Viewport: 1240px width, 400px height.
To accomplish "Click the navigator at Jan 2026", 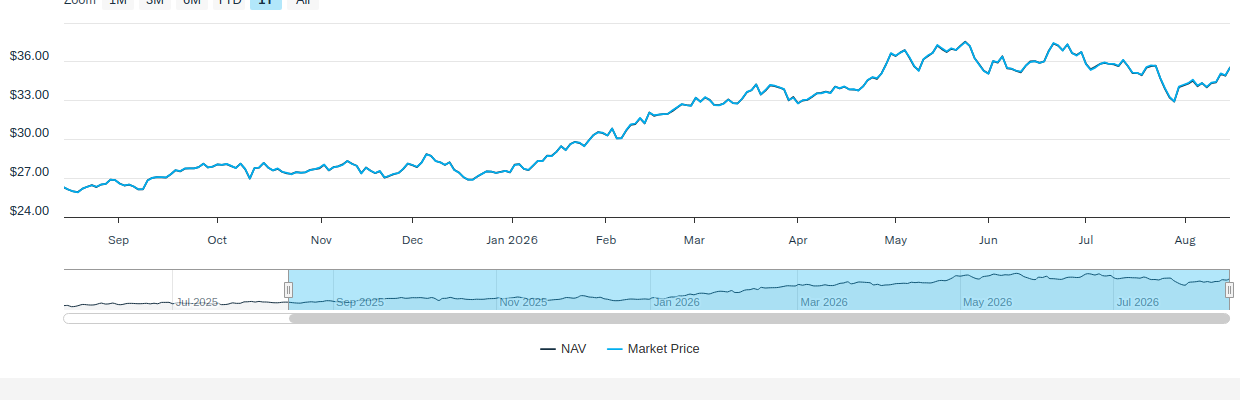I will pyautogui.click(x=677, y=302).
